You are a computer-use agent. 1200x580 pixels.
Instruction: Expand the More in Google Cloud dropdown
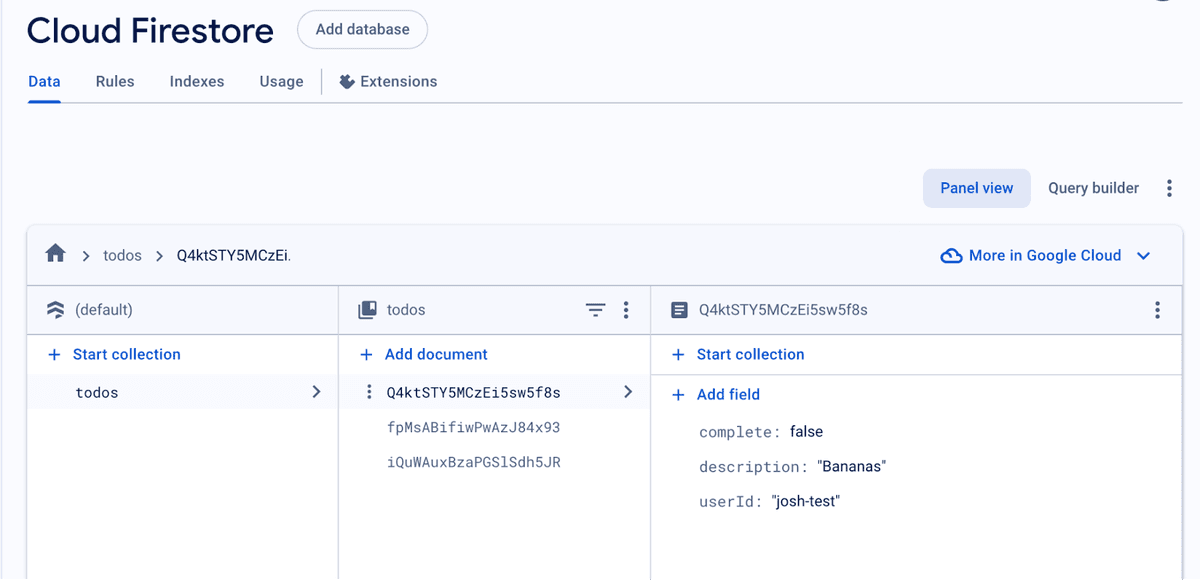(1143, 255)
